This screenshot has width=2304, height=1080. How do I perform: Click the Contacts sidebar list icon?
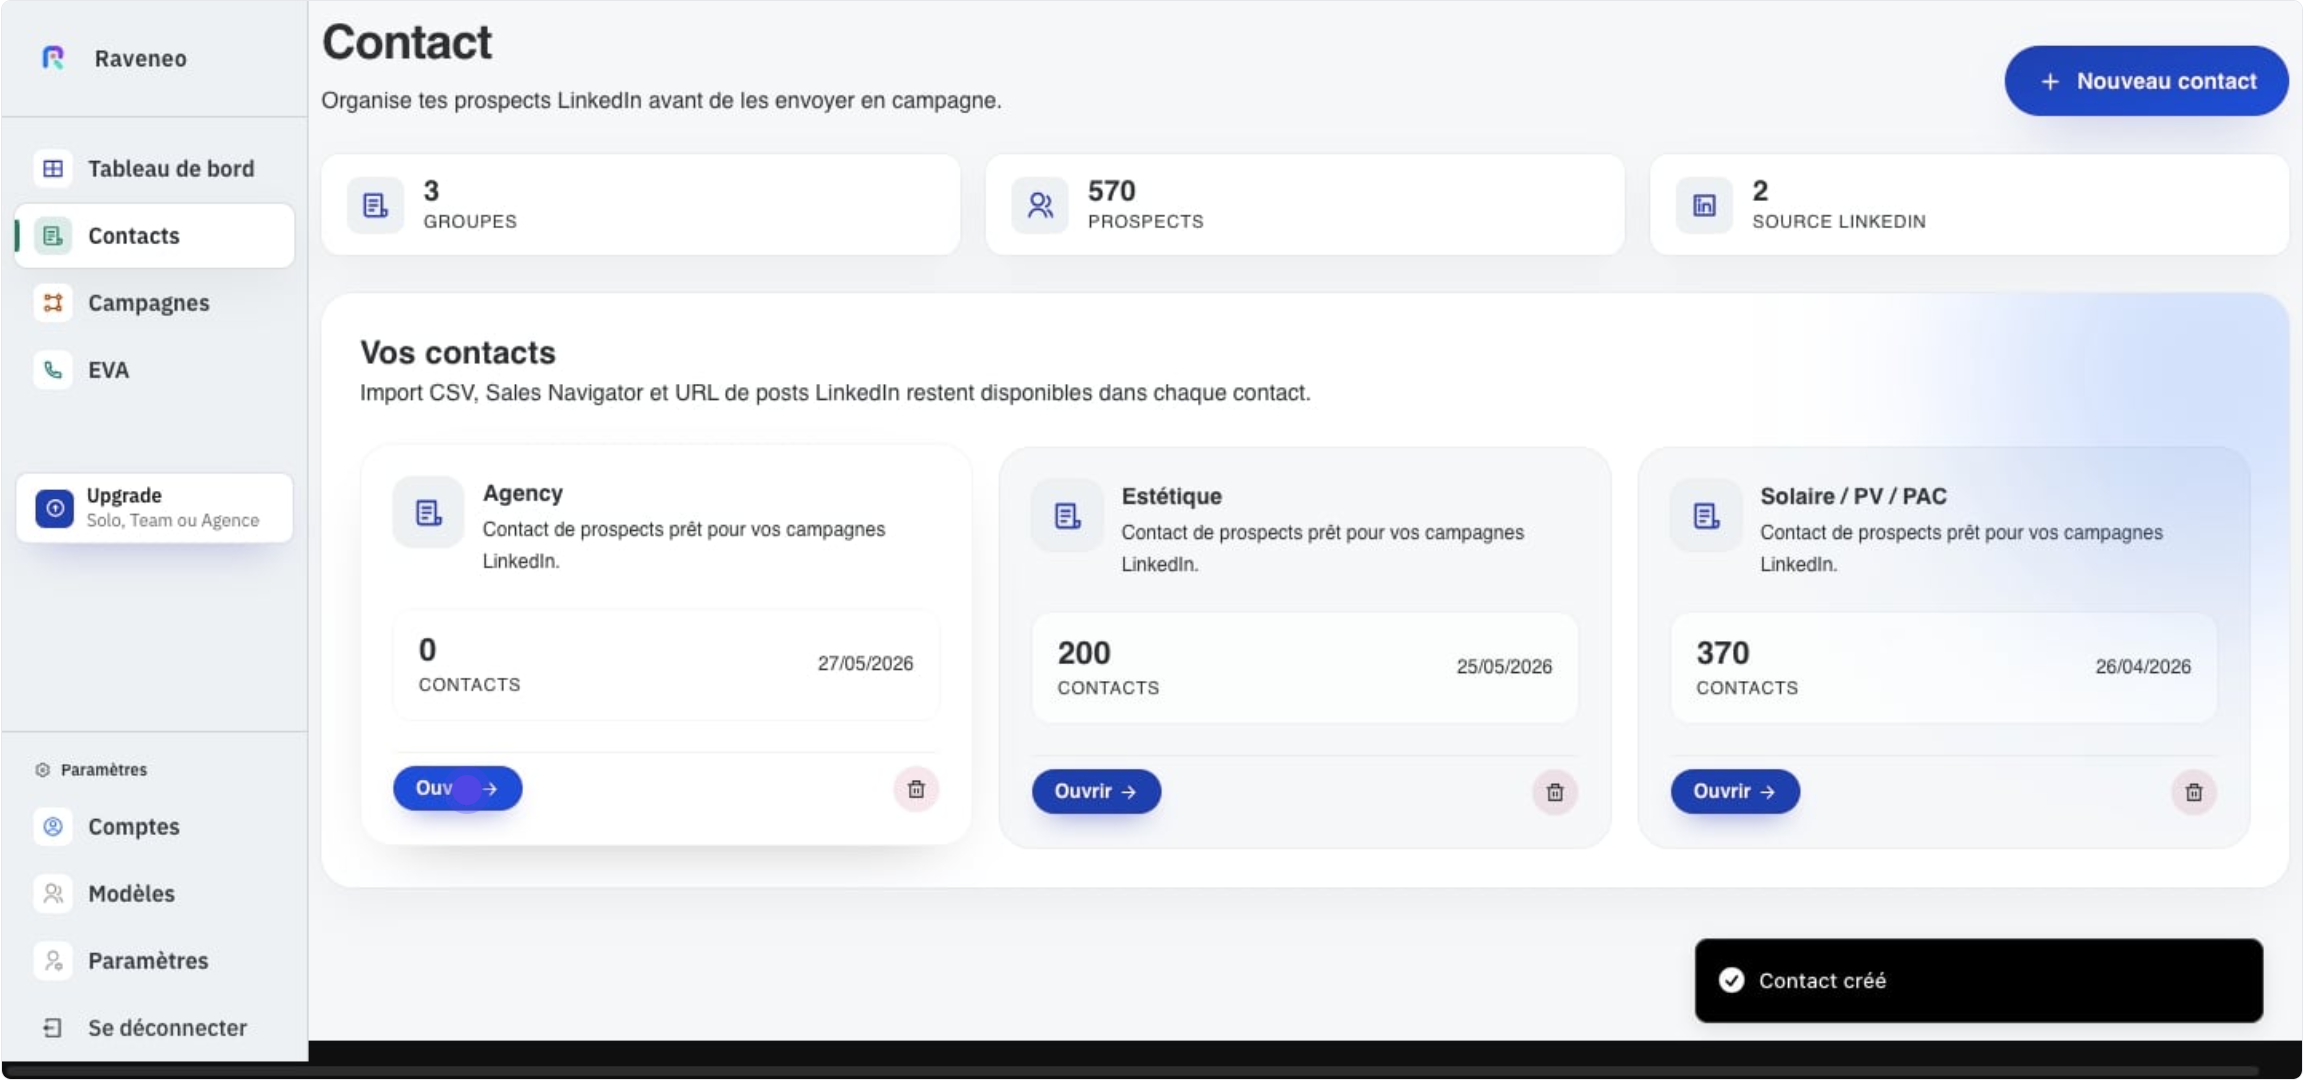(53, 236)
